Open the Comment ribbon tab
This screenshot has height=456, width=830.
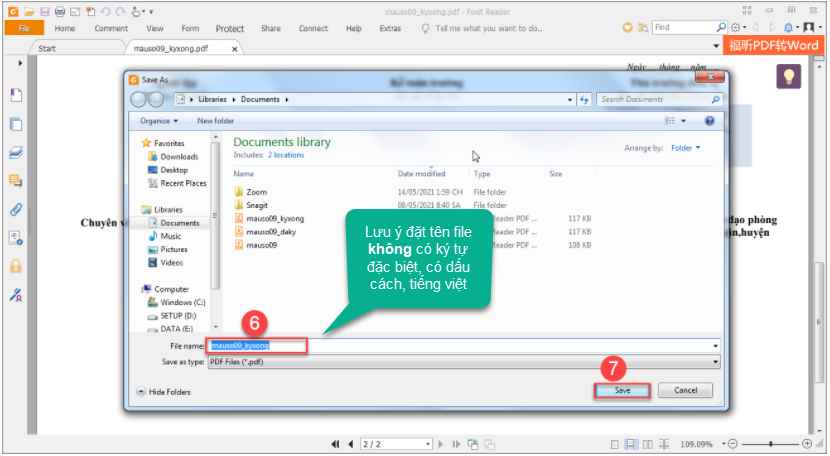pos(111,28)
